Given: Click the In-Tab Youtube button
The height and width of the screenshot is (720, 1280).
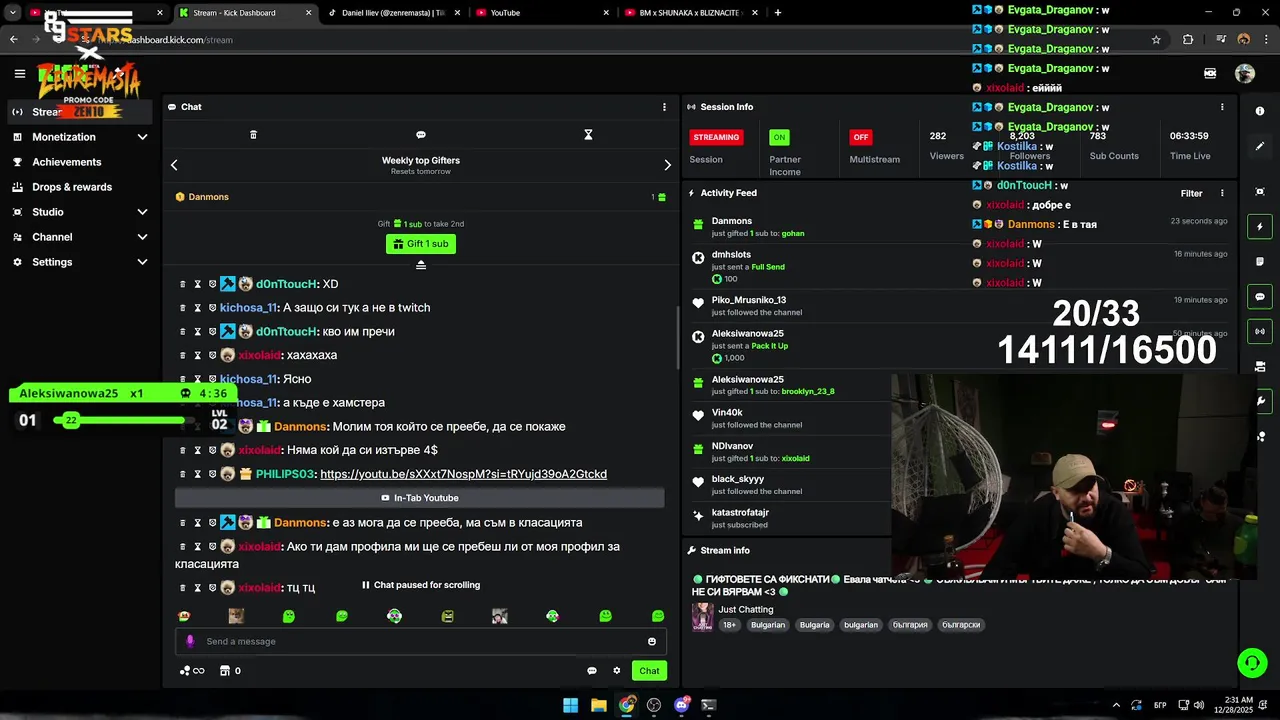Looking at the screenshot, I should (x=420, y=498).
